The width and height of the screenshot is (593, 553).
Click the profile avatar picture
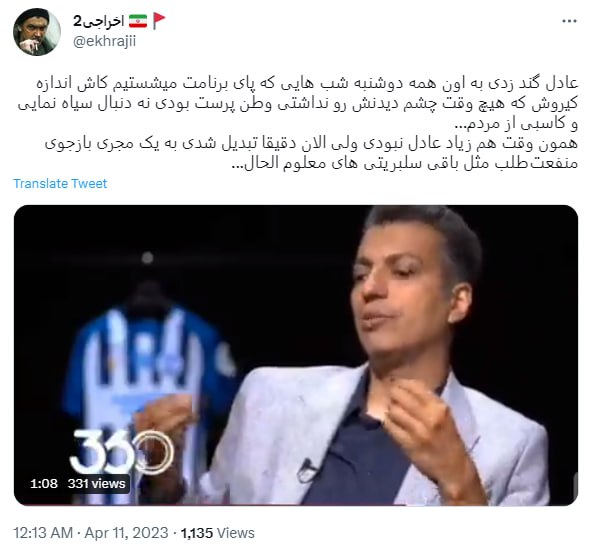37,32
